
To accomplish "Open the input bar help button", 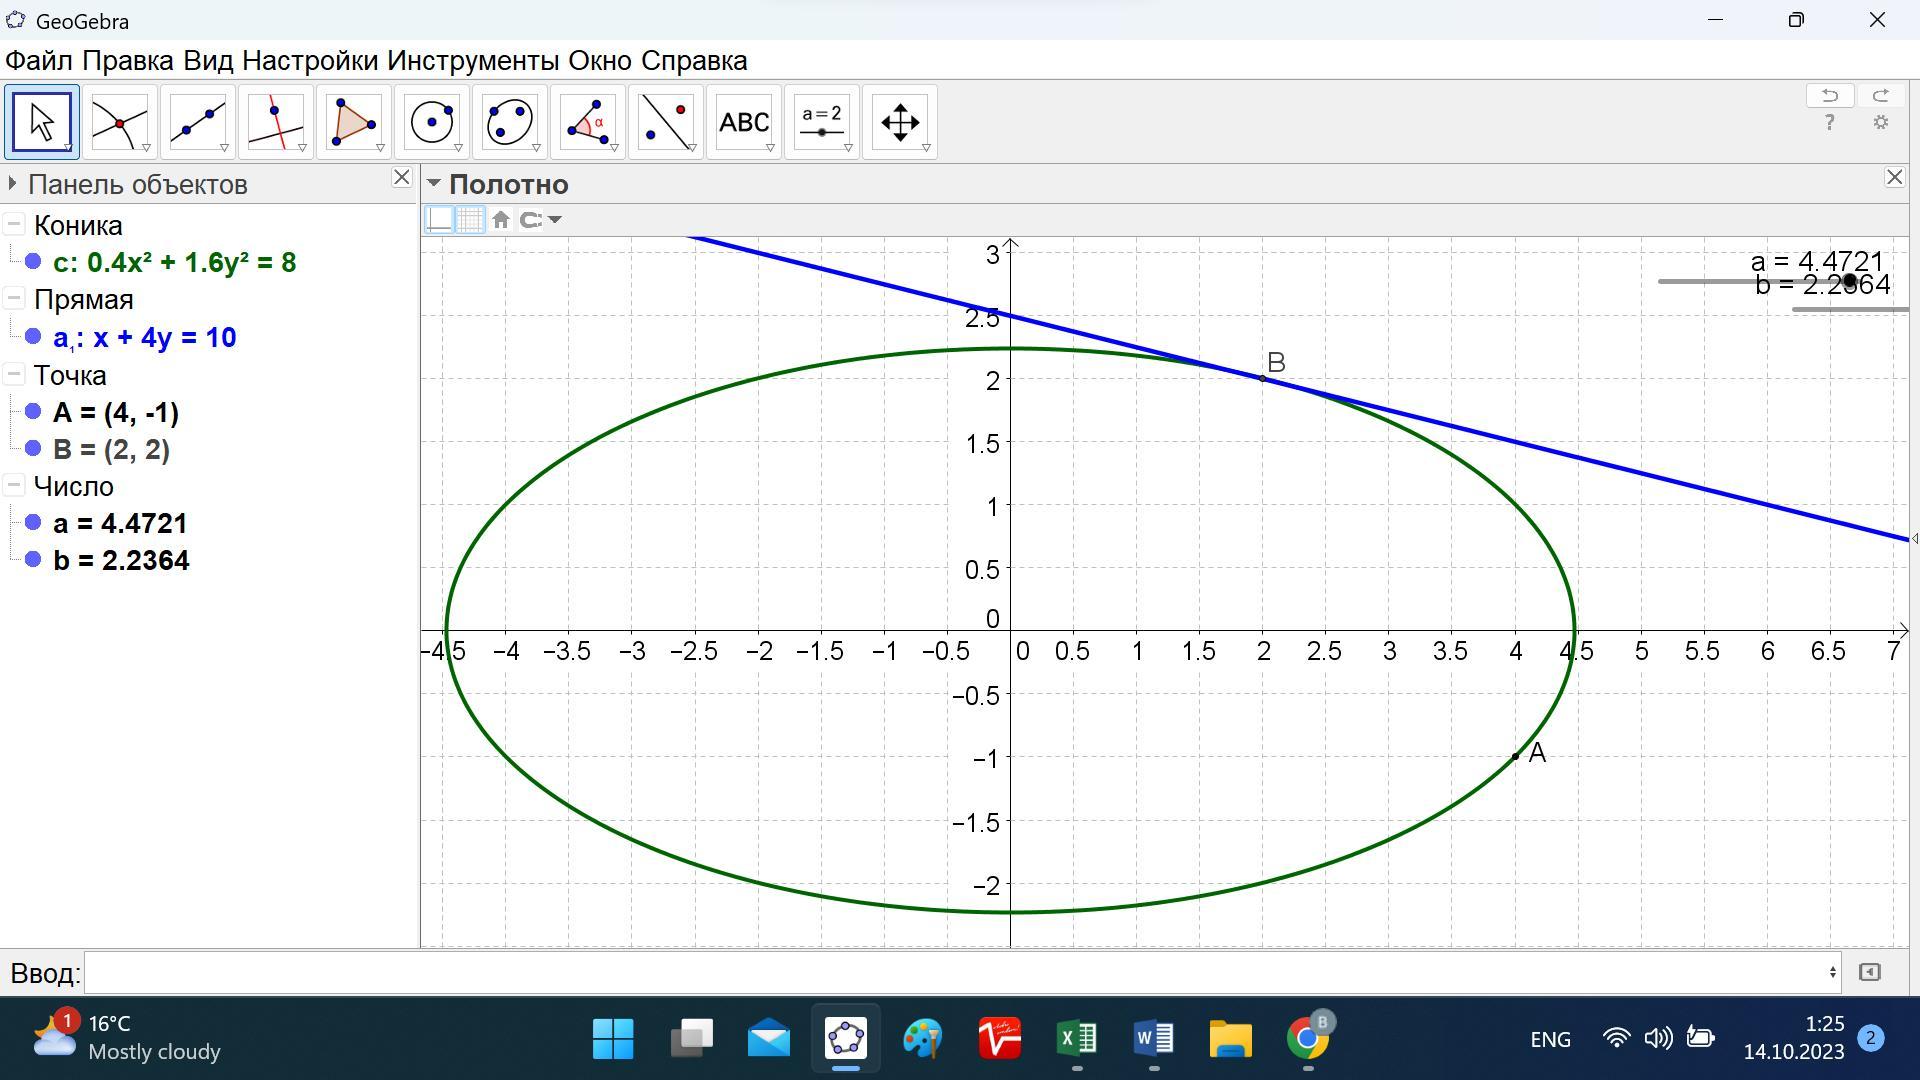I will click(1869, 972).
